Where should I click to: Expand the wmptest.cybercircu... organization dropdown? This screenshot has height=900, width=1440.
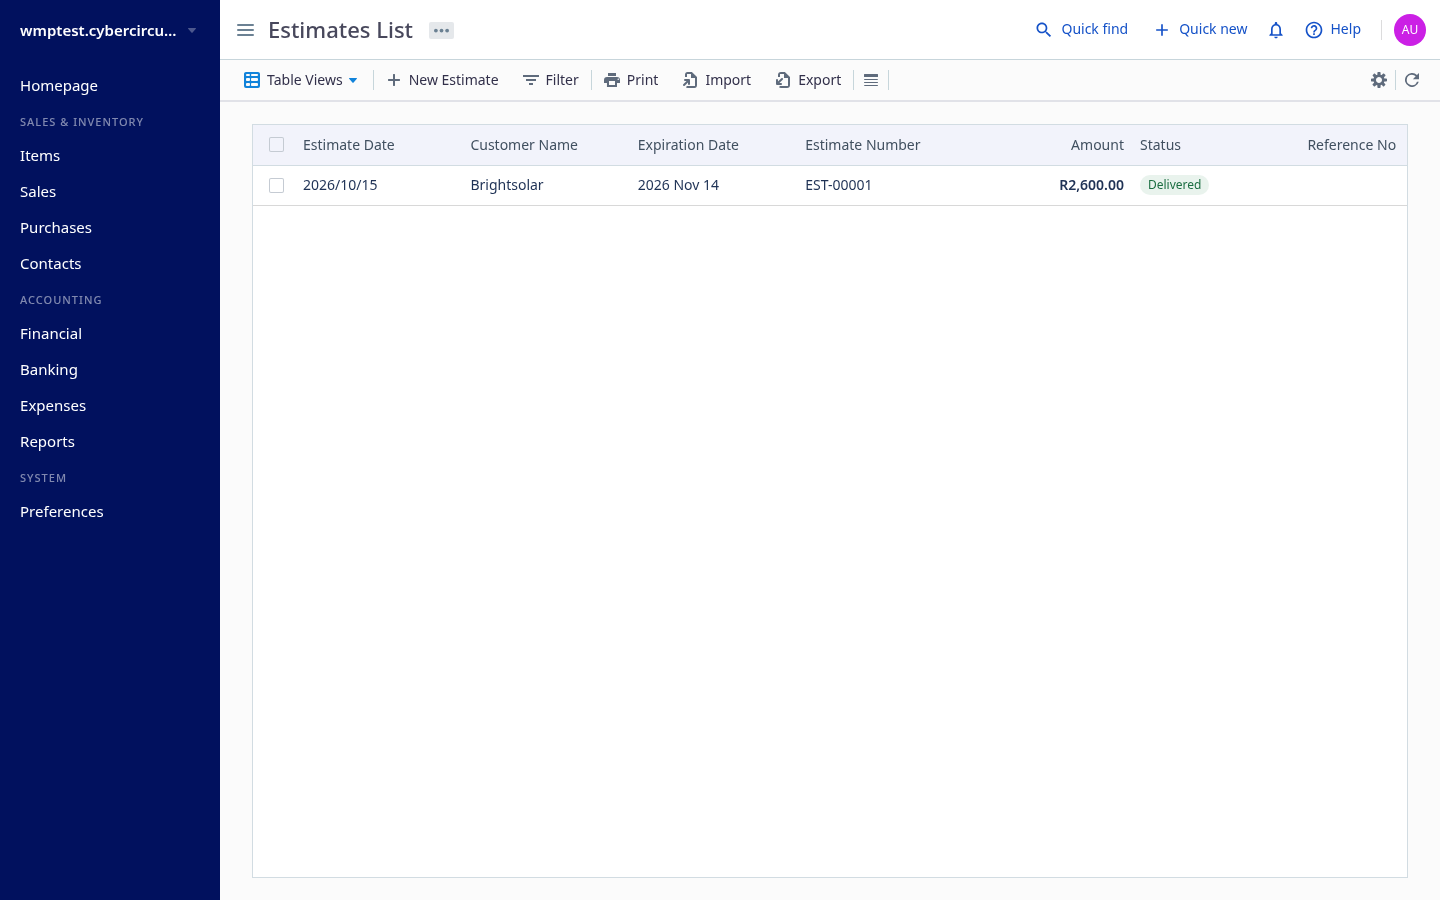tap(108, 30)
